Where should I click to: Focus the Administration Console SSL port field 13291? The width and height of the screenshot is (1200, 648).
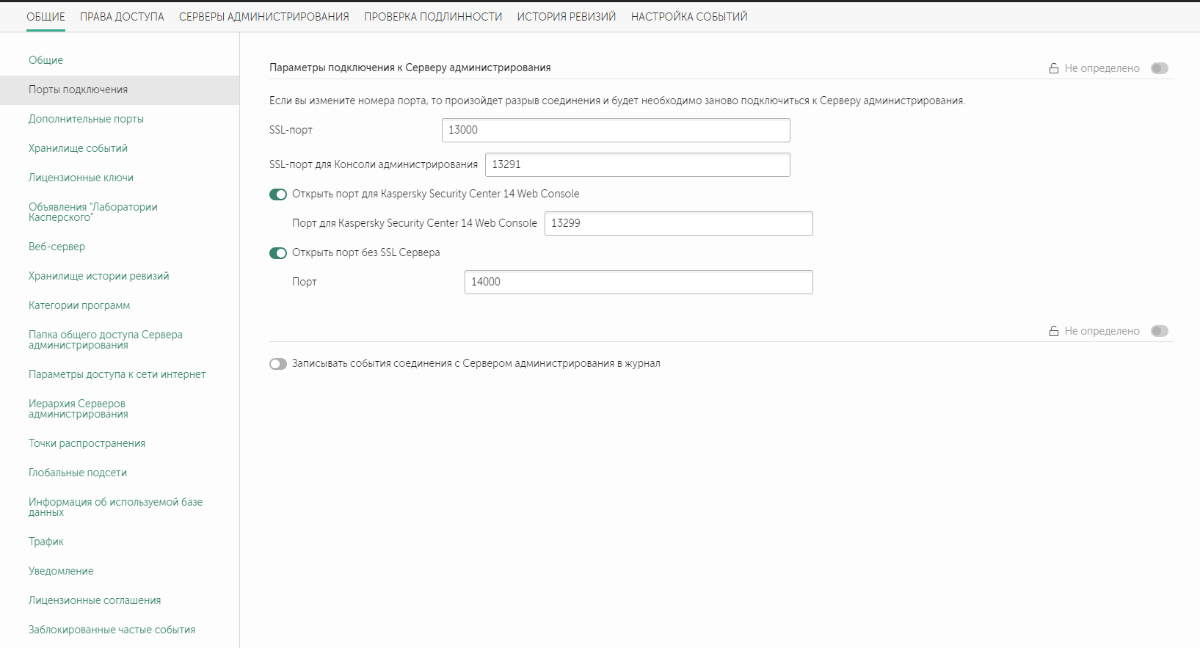coord(637,165)
